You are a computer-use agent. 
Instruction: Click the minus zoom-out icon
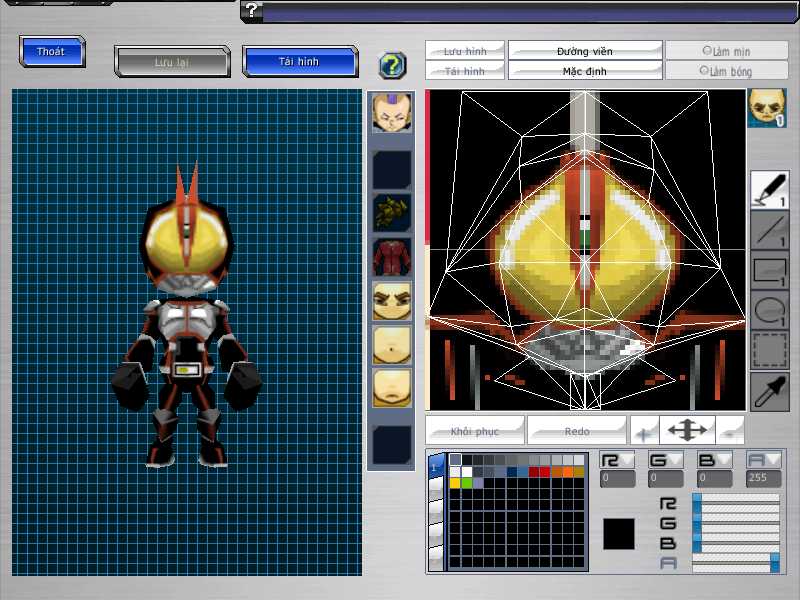pyautogui.click(x=730, y=431)
